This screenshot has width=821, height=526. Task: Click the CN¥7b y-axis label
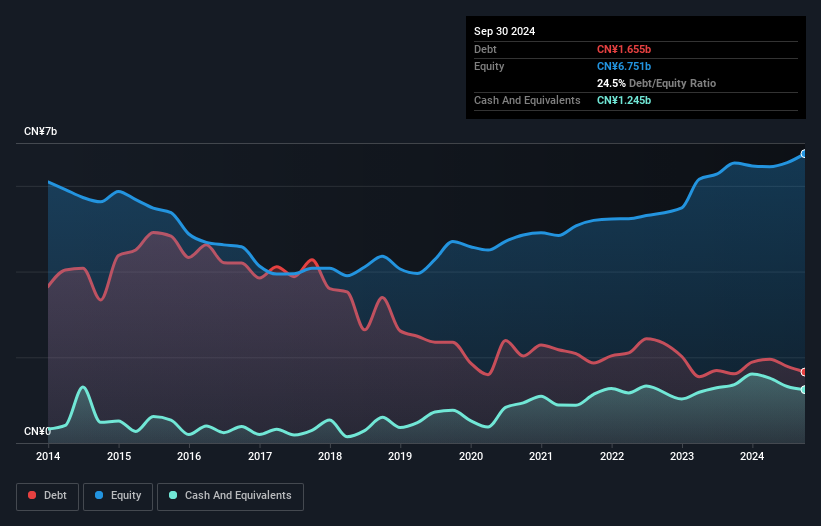point(41,132)
